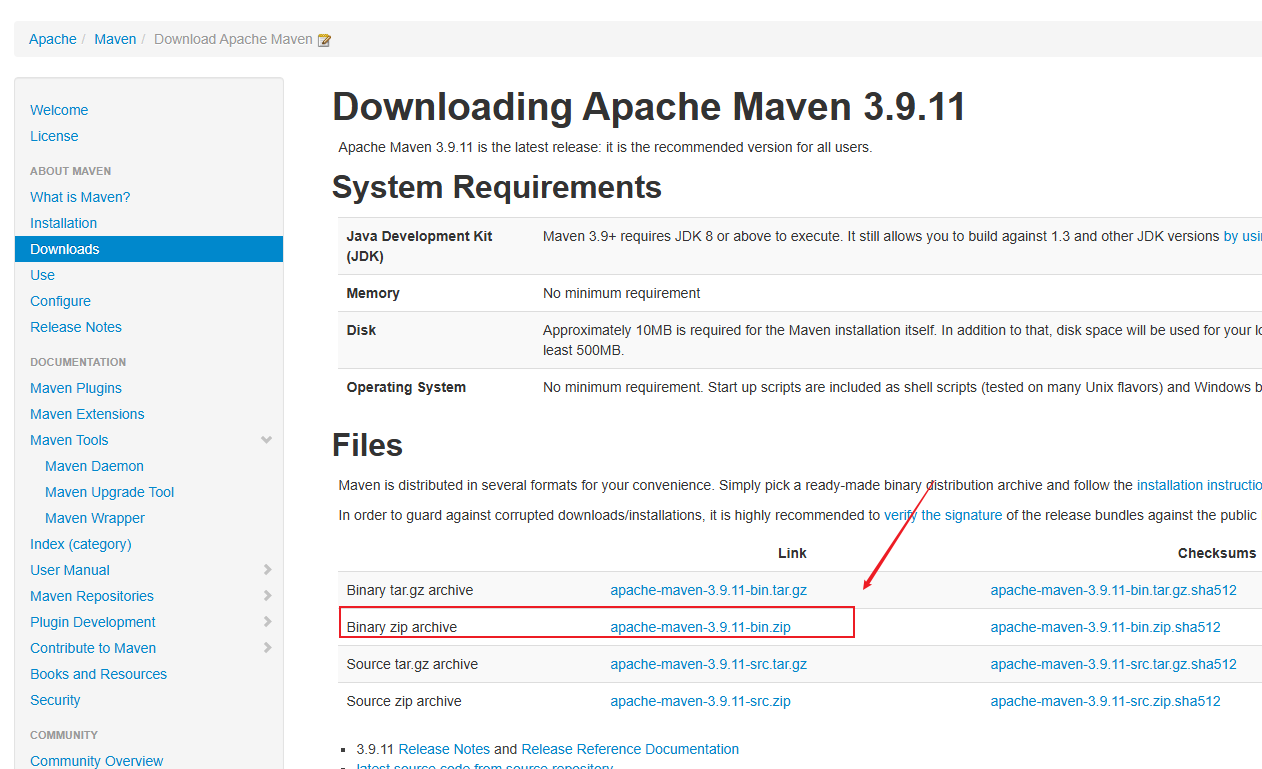
Task: Follow the verify the signature link
Action: coord(943,515)
